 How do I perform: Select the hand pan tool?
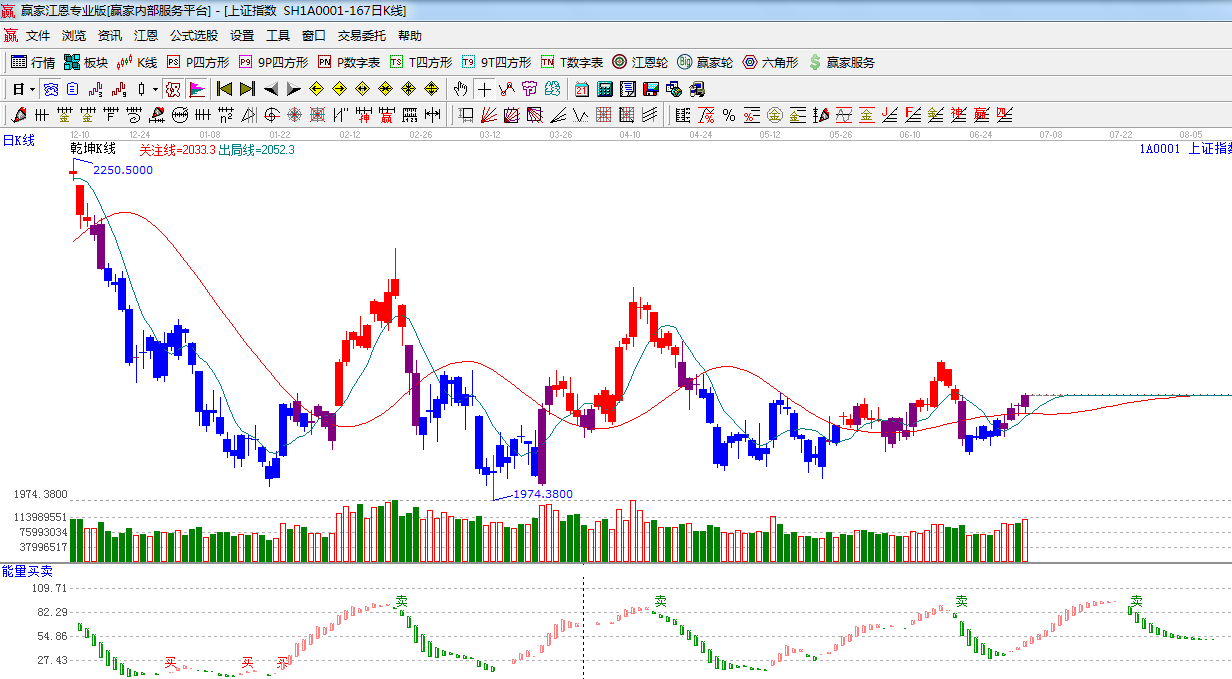pos(460,89)
